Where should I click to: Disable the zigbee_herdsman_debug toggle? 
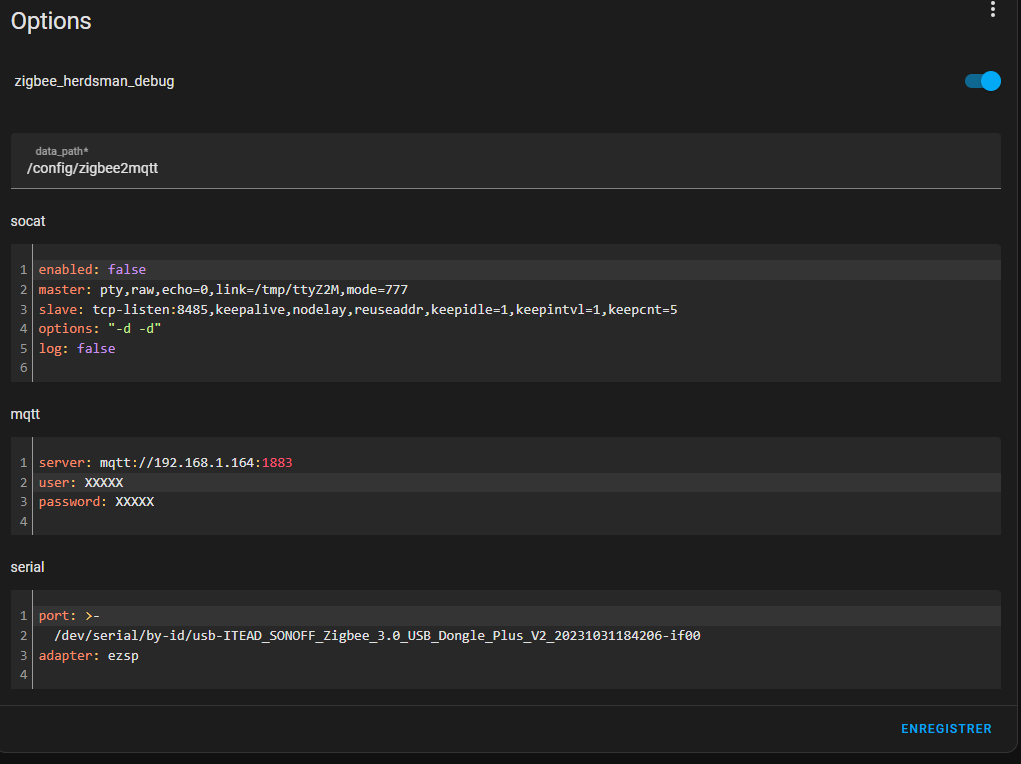pyautogui.click(x=982, y=81)
